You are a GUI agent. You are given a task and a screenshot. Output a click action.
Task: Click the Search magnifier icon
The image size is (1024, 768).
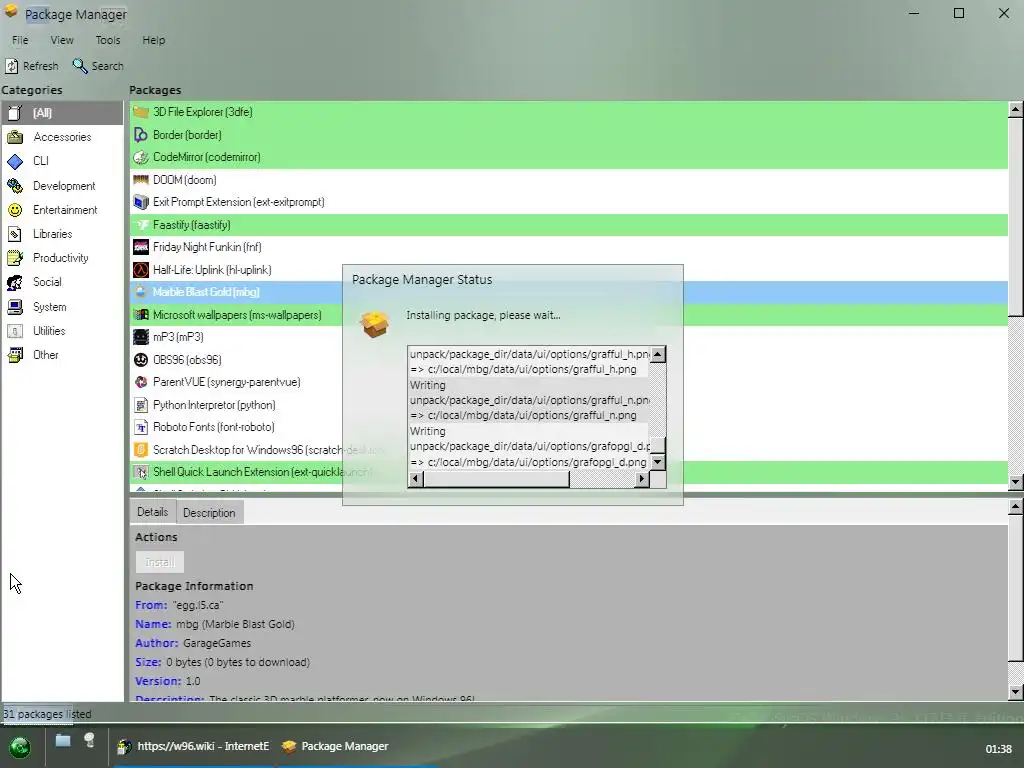pyautogui.click(x=80, y=66)
